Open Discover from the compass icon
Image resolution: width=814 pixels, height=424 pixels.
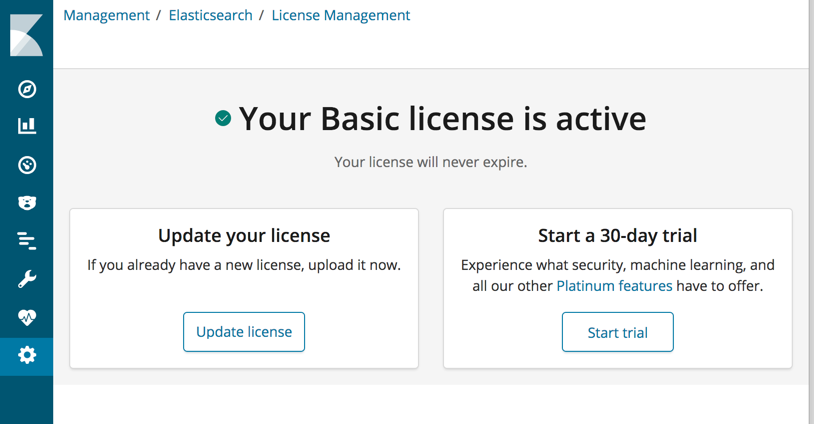point(27,89)
